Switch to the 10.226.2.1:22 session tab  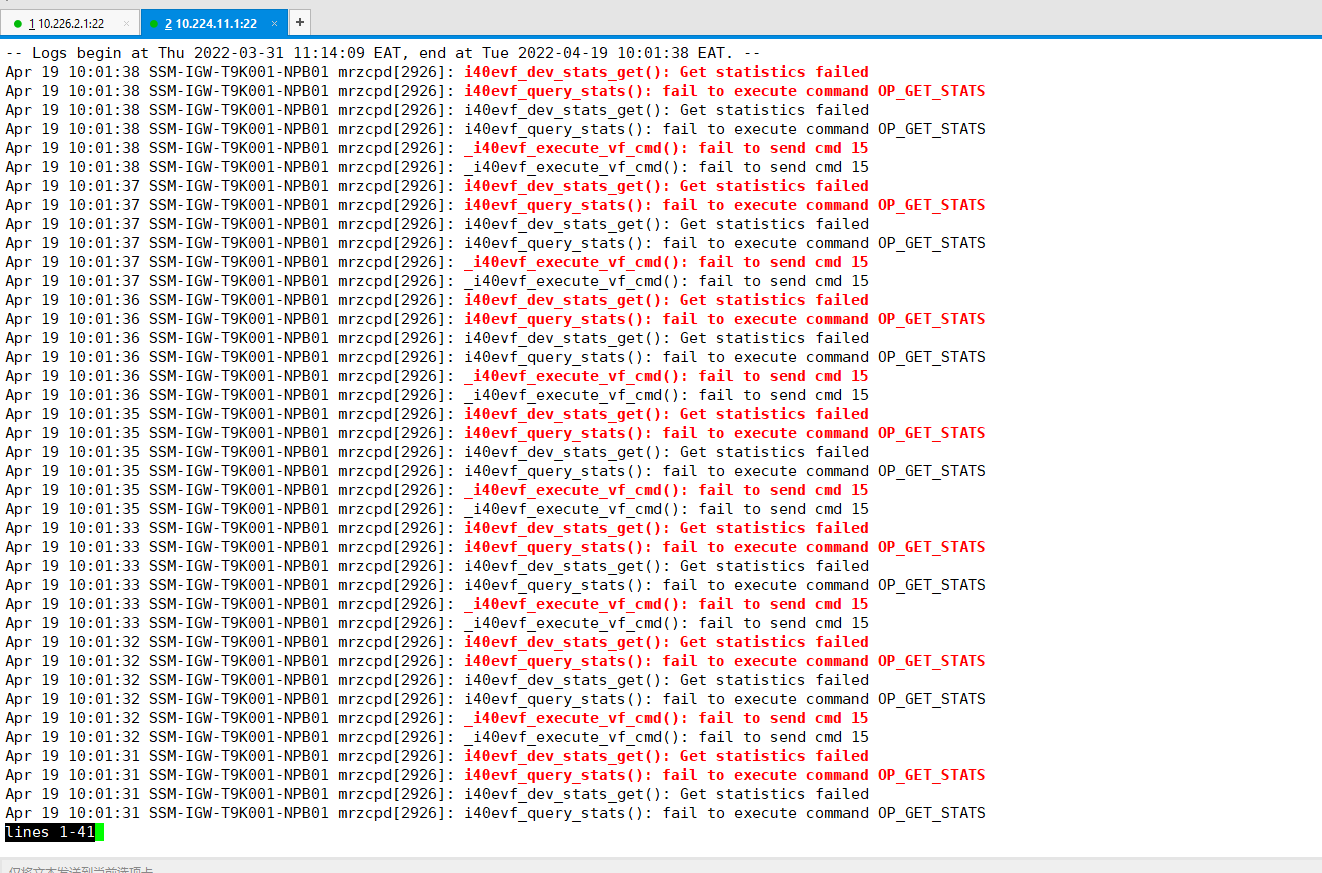pos(70,23)
